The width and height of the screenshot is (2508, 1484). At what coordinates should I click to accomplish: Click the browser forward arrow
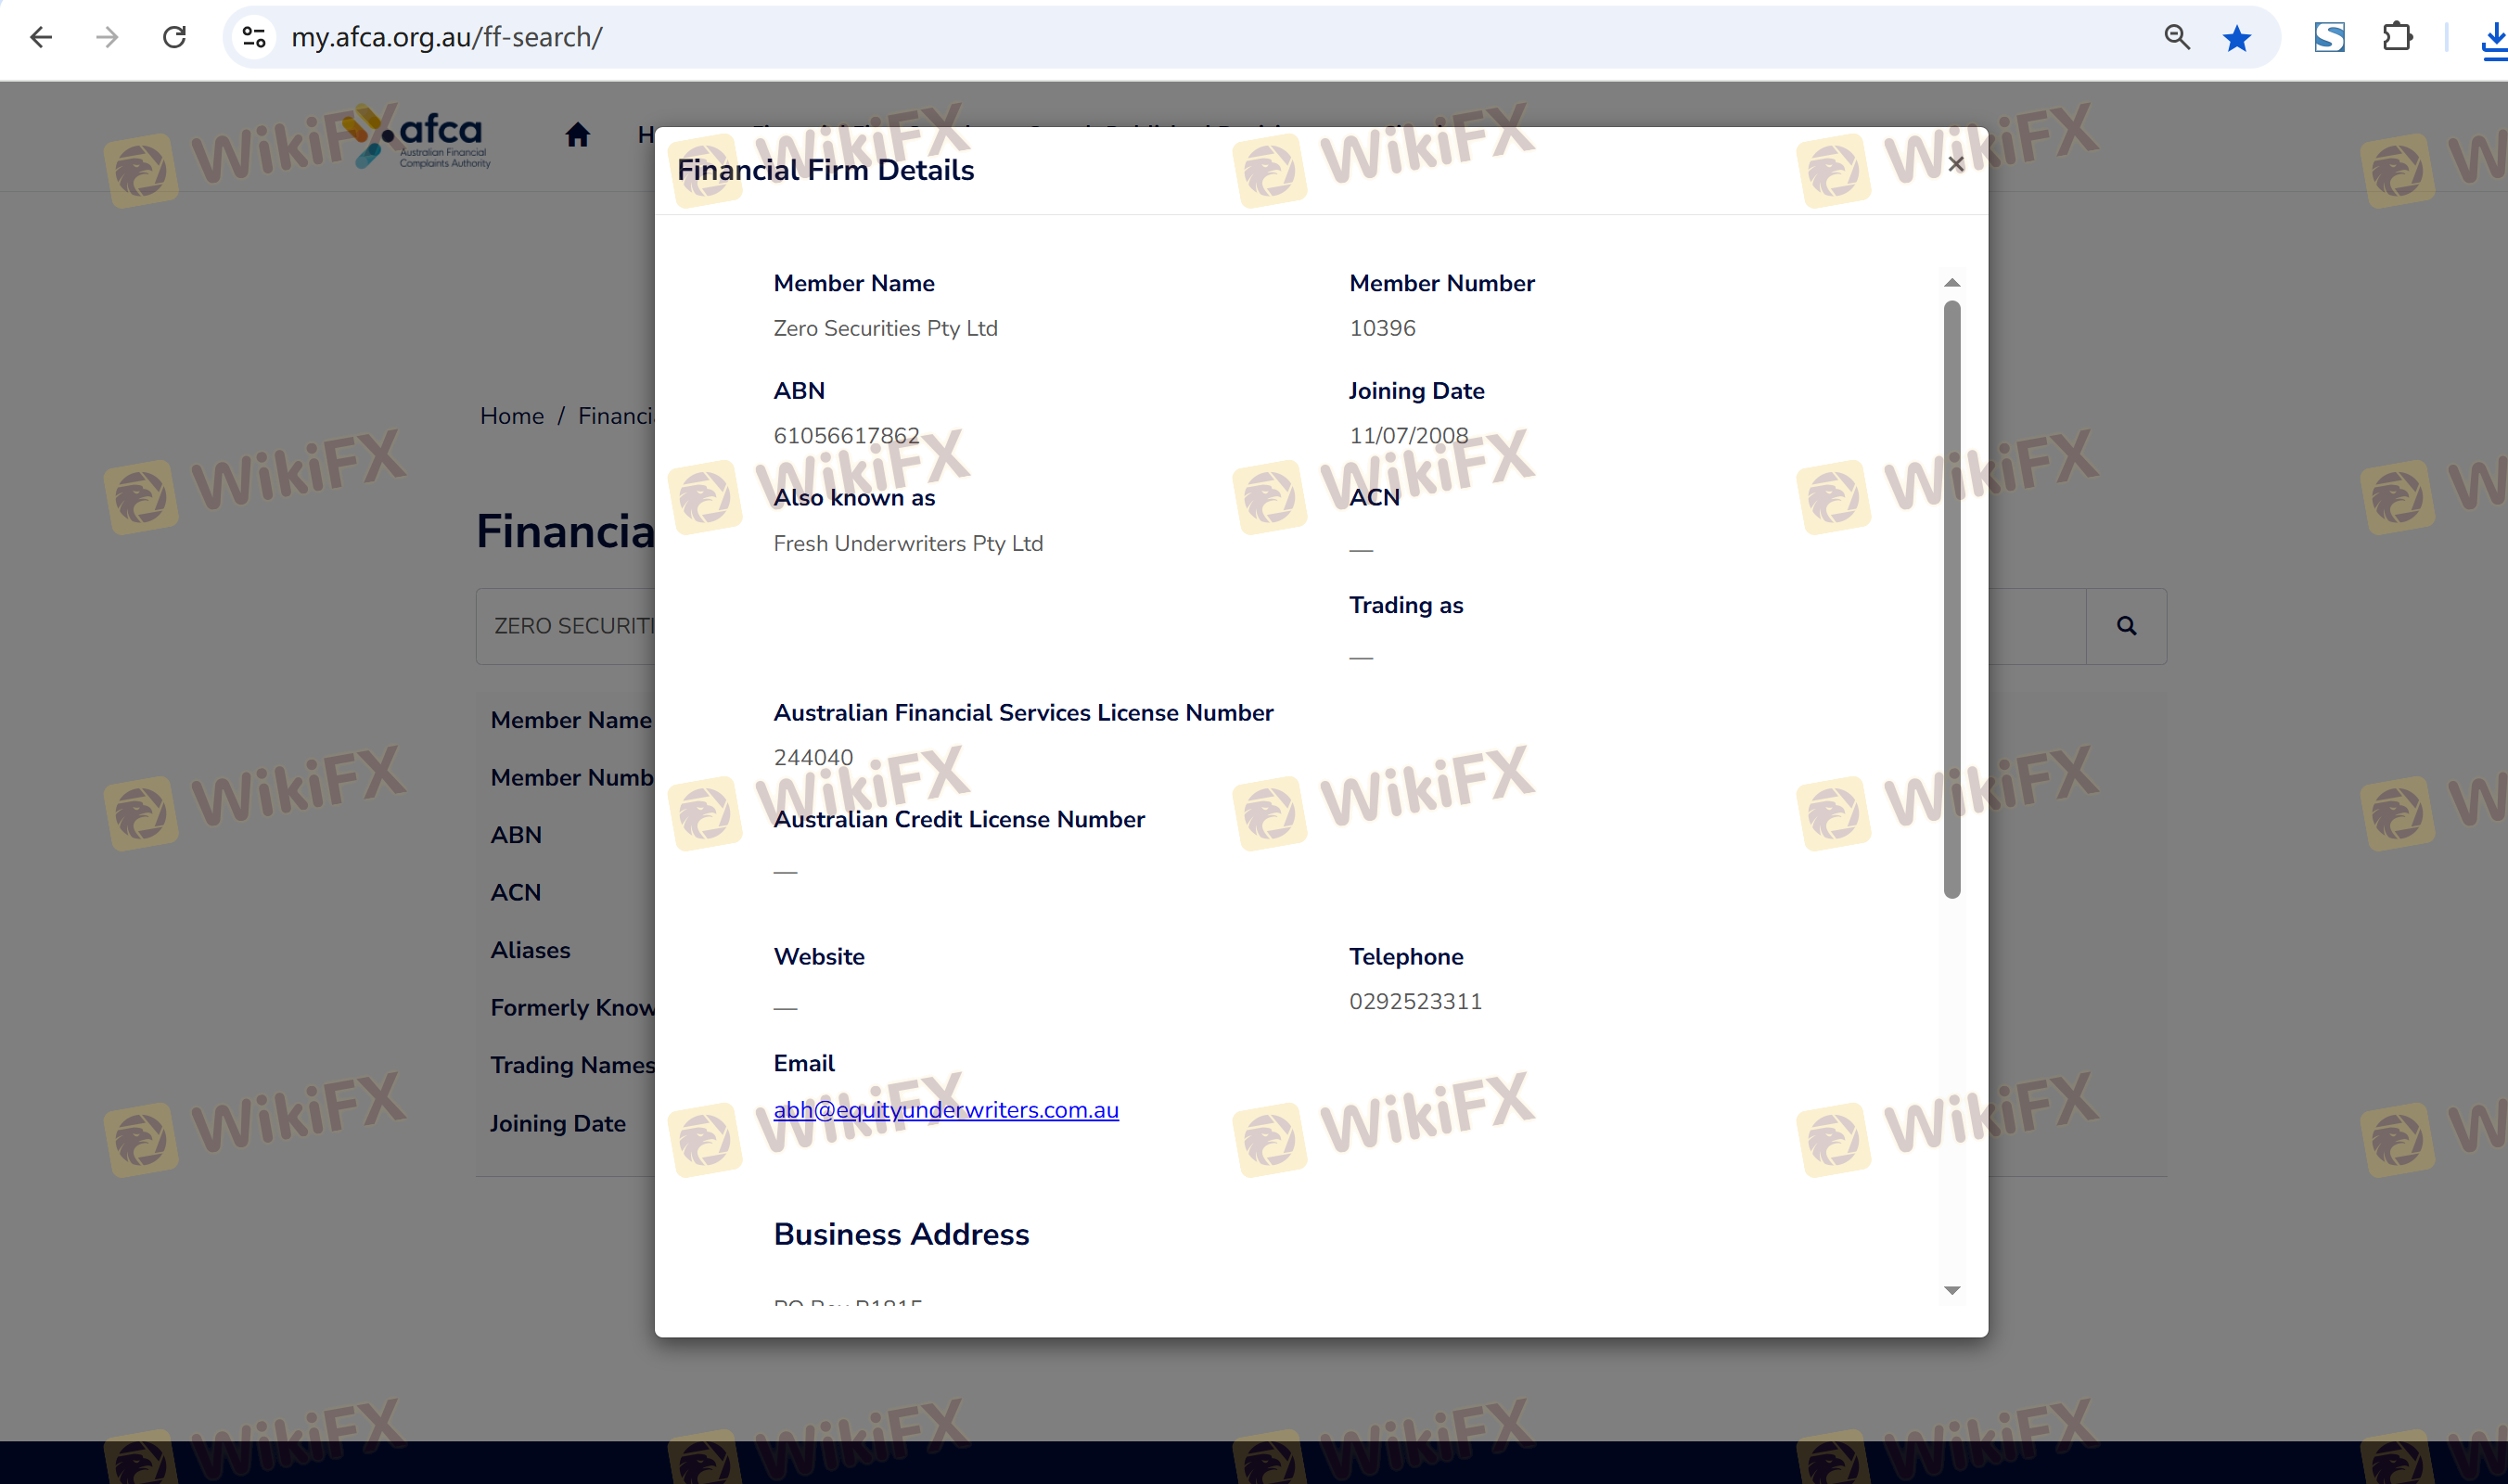coord(107,37)
